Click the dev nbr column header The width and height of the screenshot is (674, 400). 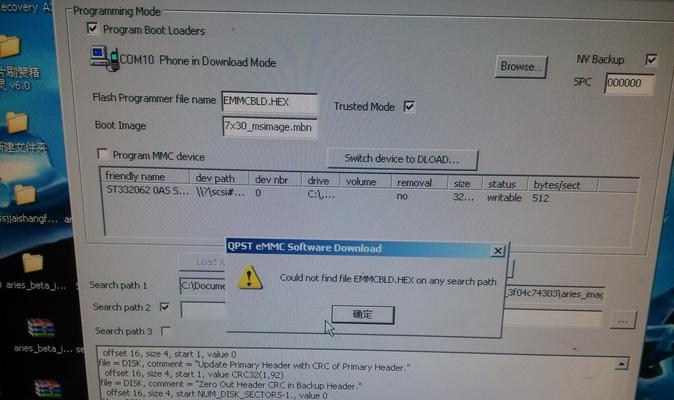click(275, 180)
